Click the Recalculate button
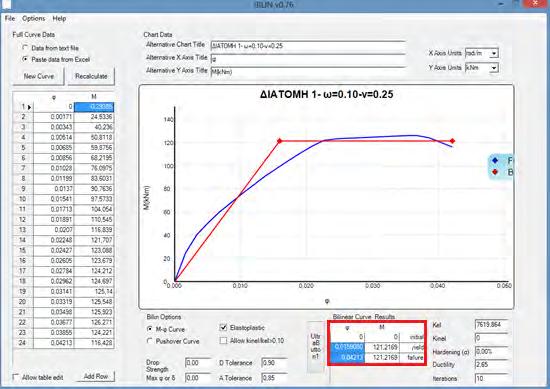Image resolution: width=550 pixels, height=389 pixels. [x=91, y=76]
